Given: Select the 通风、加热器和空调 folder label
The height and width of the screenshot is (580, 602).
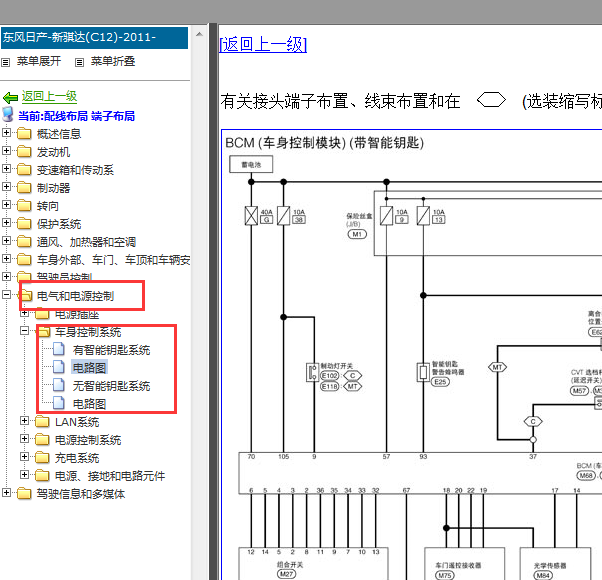Looking at the screenshot, I should pos(86,242).
